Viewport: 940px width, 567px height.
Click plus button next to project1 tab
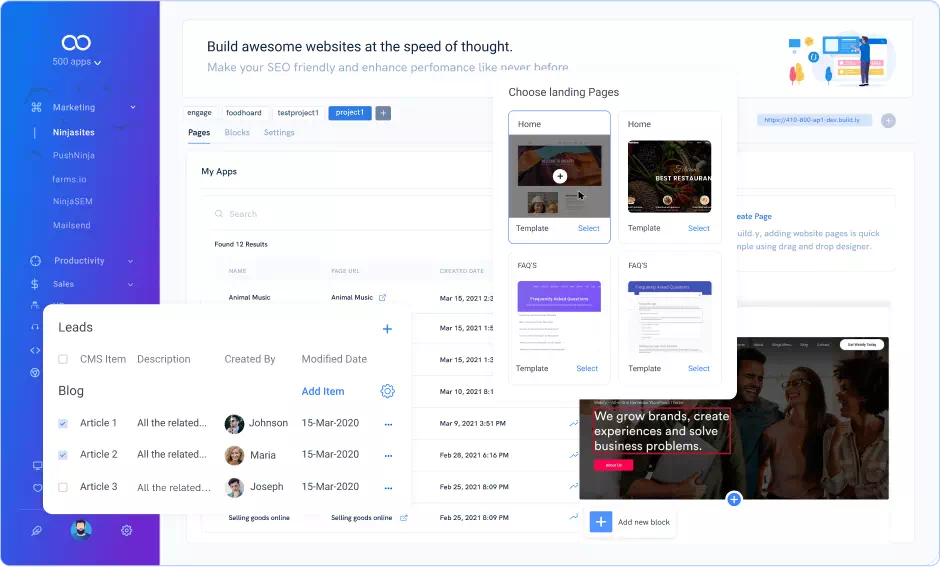point(383,113)
